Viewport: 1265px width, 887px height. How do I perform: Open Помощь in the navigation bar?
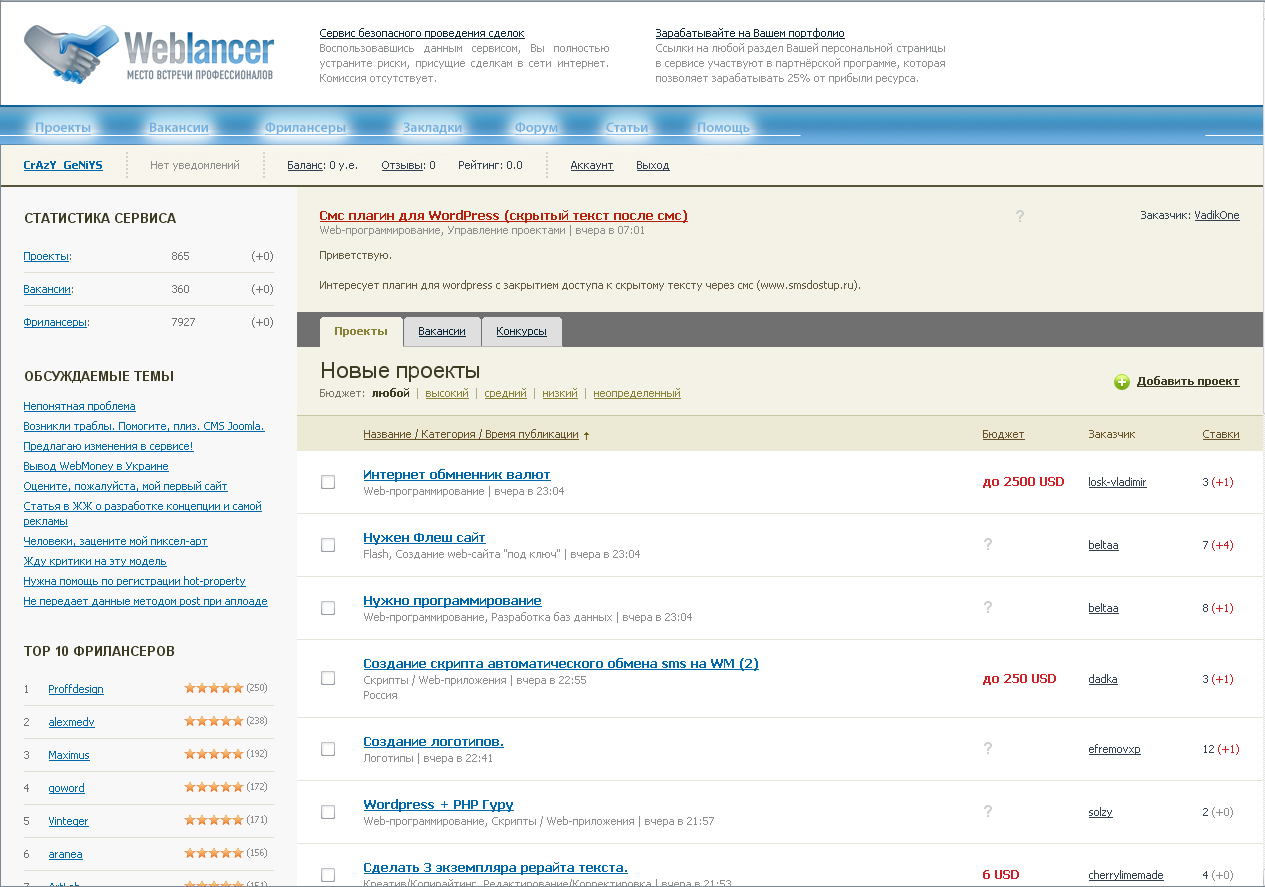coord(723,127)
